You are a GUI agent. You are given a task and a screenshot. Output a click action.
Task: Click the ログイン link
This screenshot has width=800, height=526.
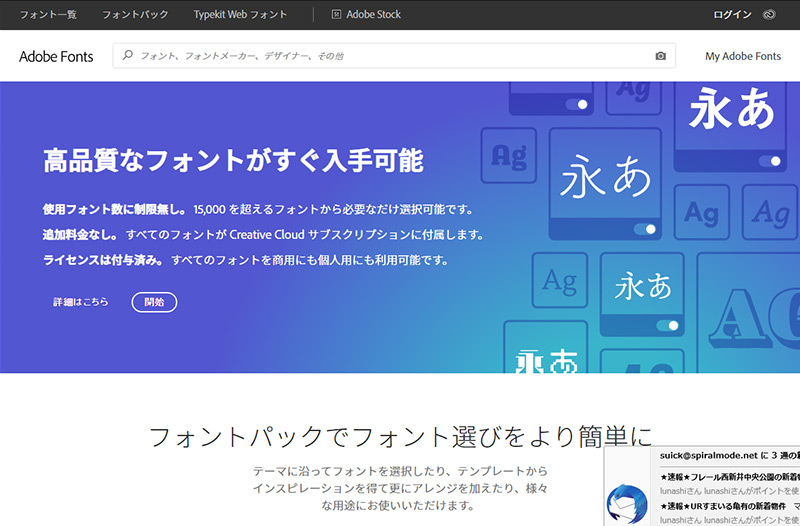pyautogui.click(x=732, y=14)
